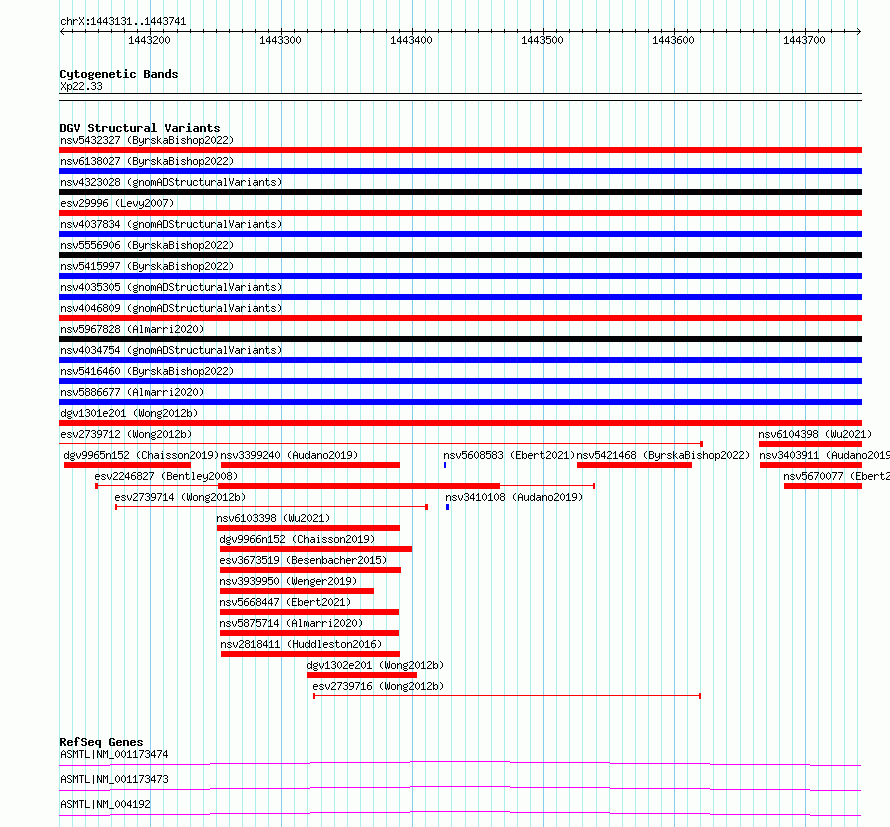Viewport: 890px width, 827px height.
Task: Open nsv4046809 gnomADStructuralVariants label
Action: (171, 308)
